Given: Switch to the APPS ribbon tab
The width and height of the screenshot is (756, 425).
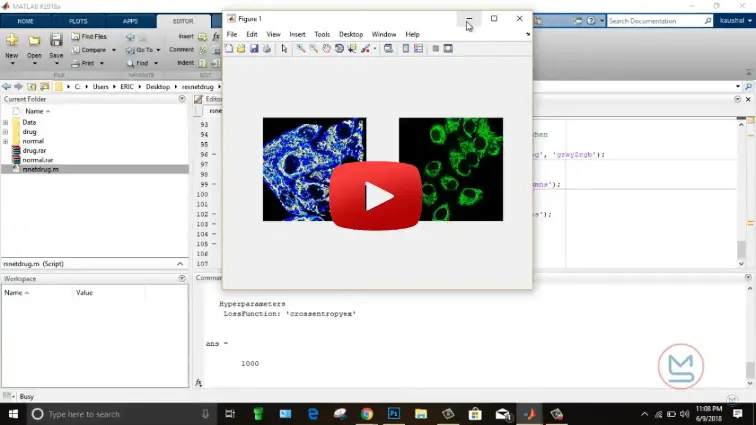Looking at the screenshot, I should 130,21.
